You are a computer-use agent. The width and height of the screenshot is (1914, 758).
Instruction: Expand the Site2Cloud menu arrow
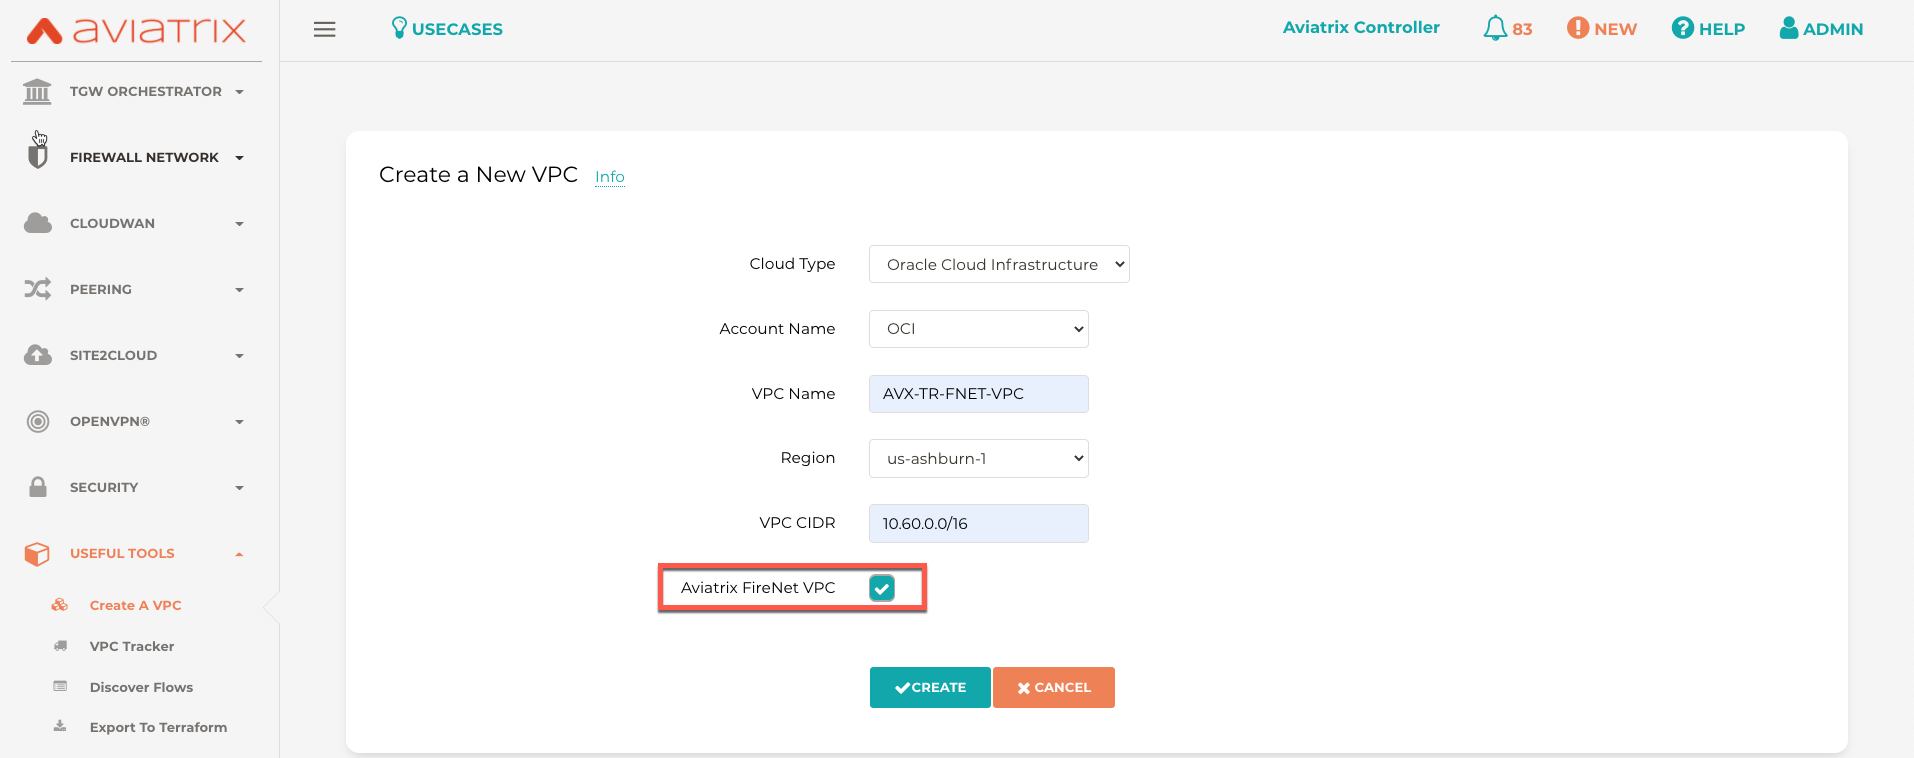point(239,356)
